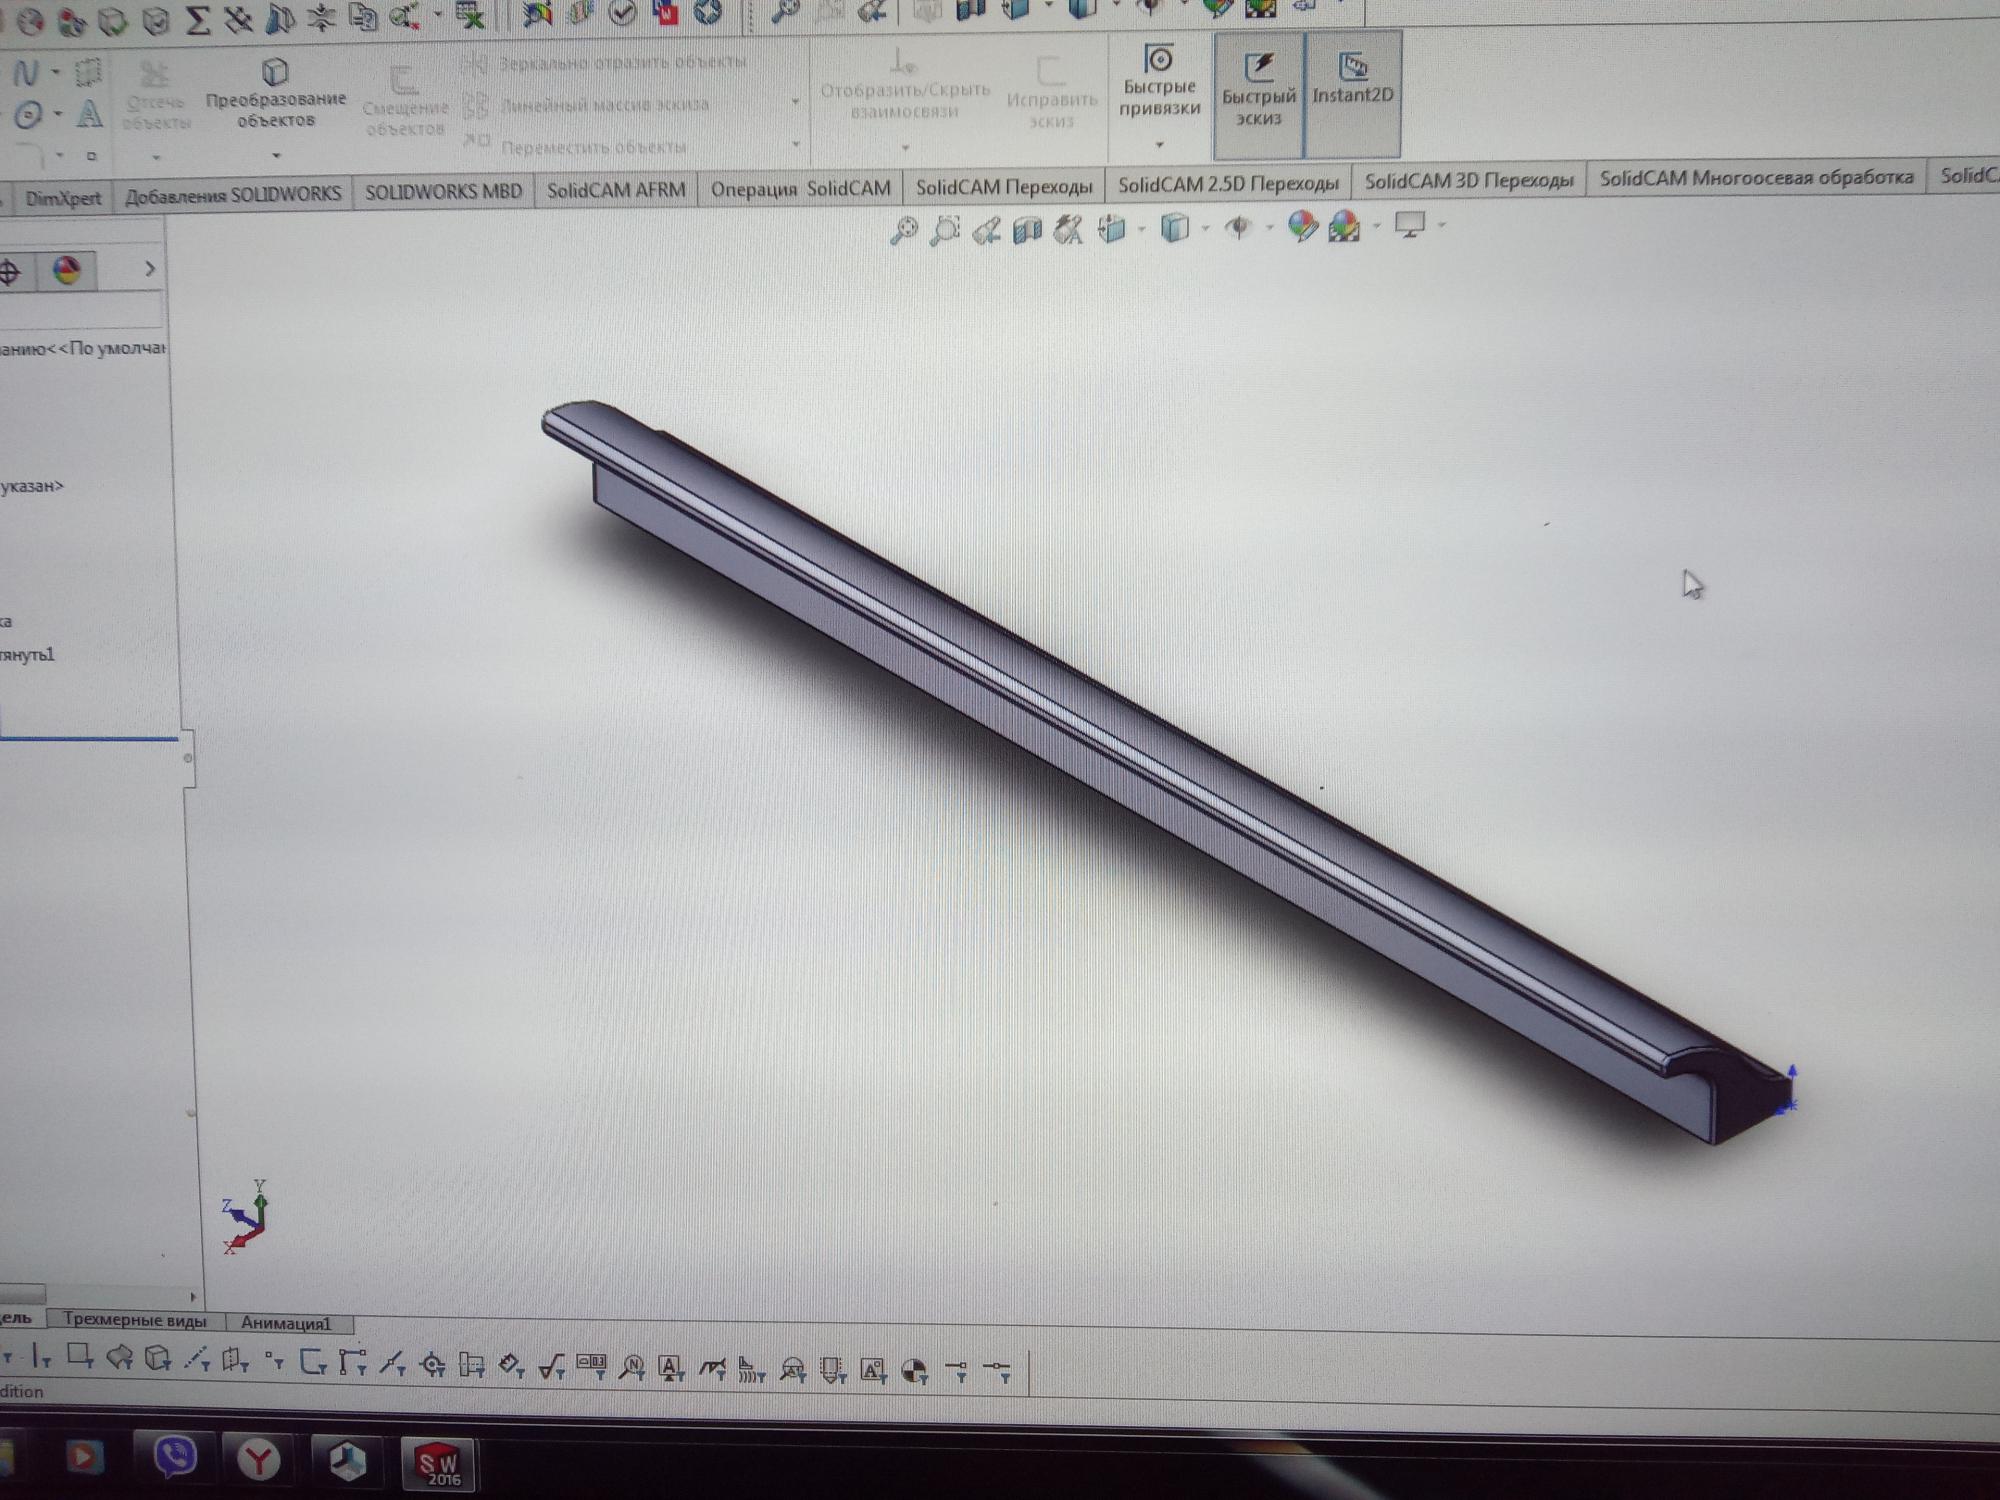Click the Zoom to Fit magnifier icon

tap(904, 231)
